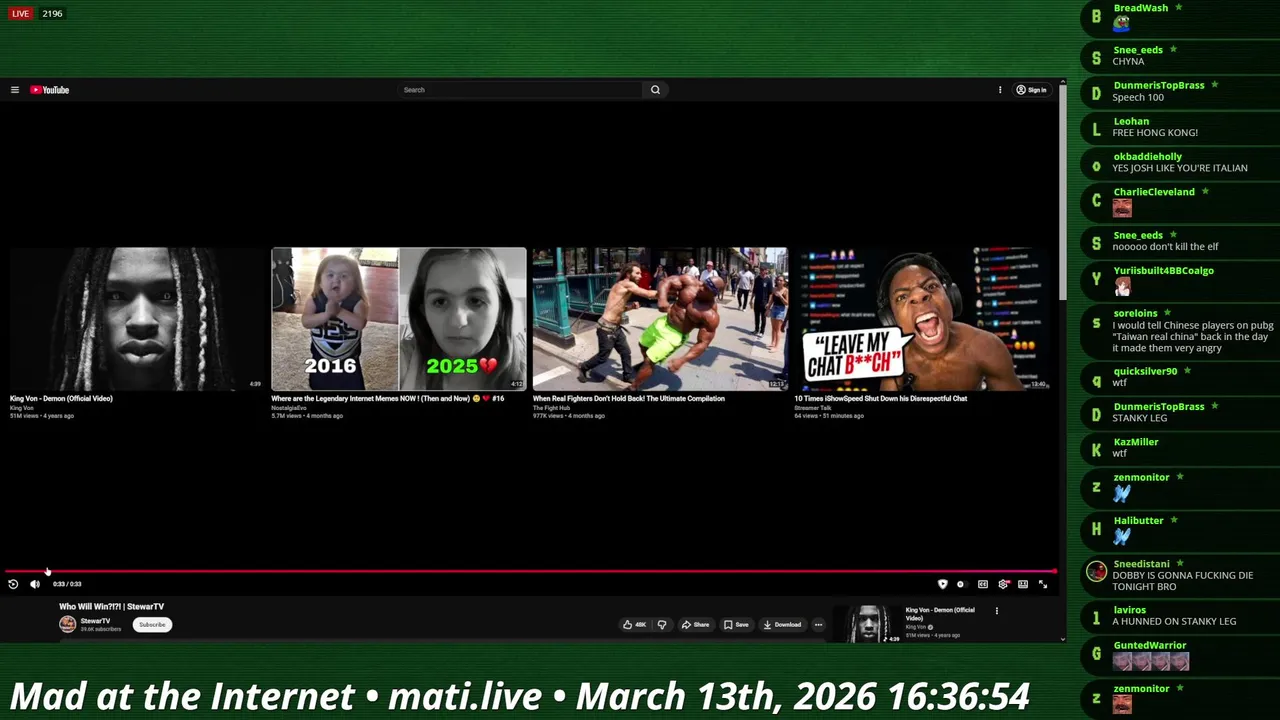Enter fullscreen mode in the player
Viewport: 1280px width, 720px height.
[x=1043, y=584]
